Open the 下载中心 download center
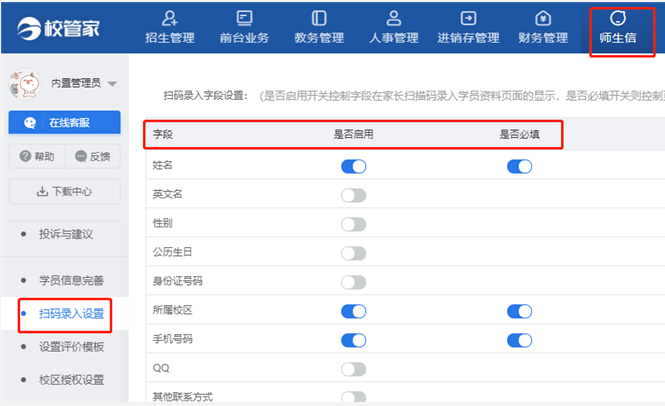 pos(64,191)
